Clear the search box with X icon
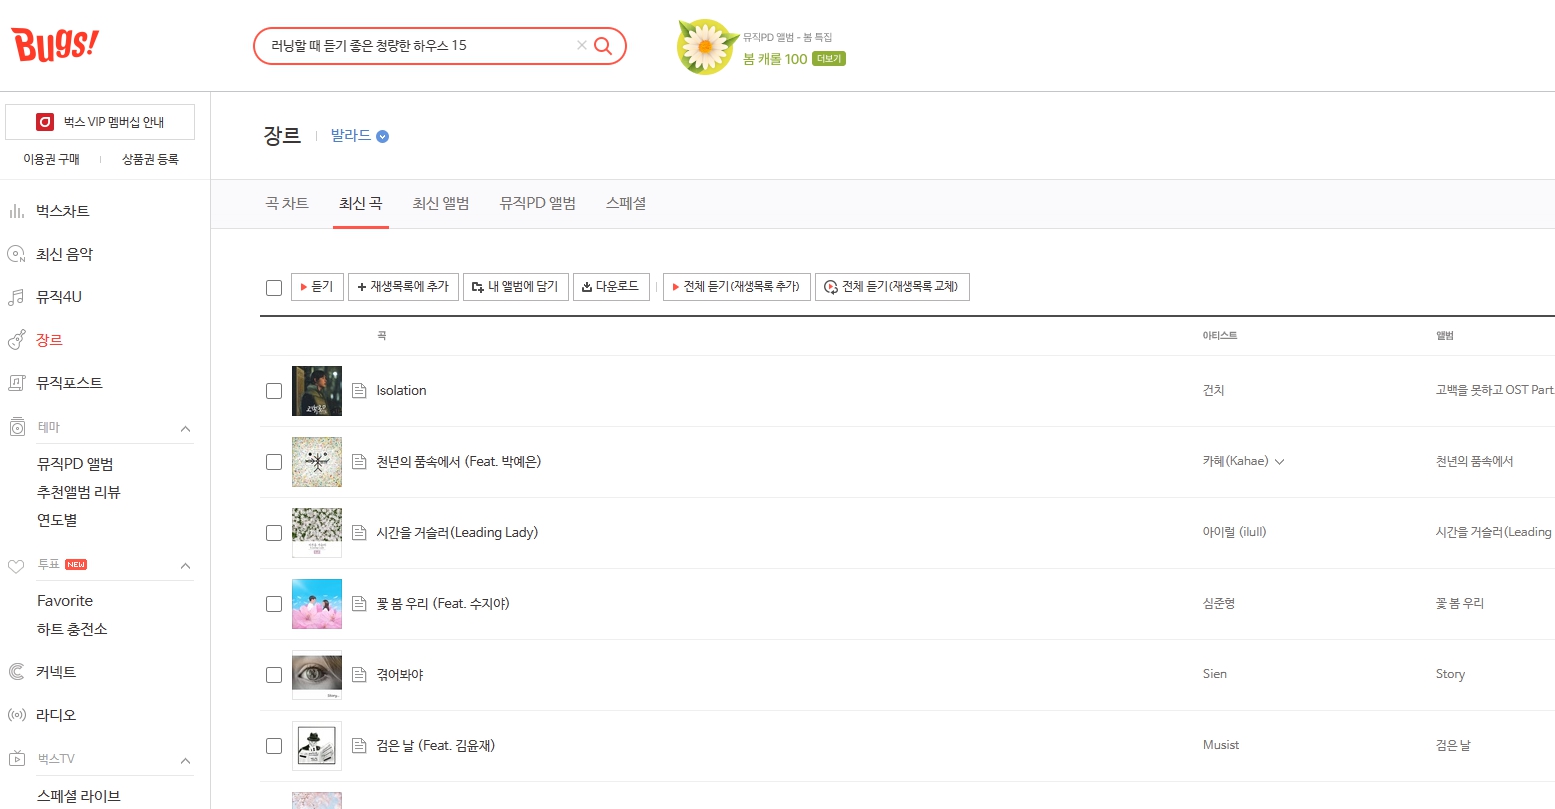Screen dimensions: 1555x809 click(581, 45)
